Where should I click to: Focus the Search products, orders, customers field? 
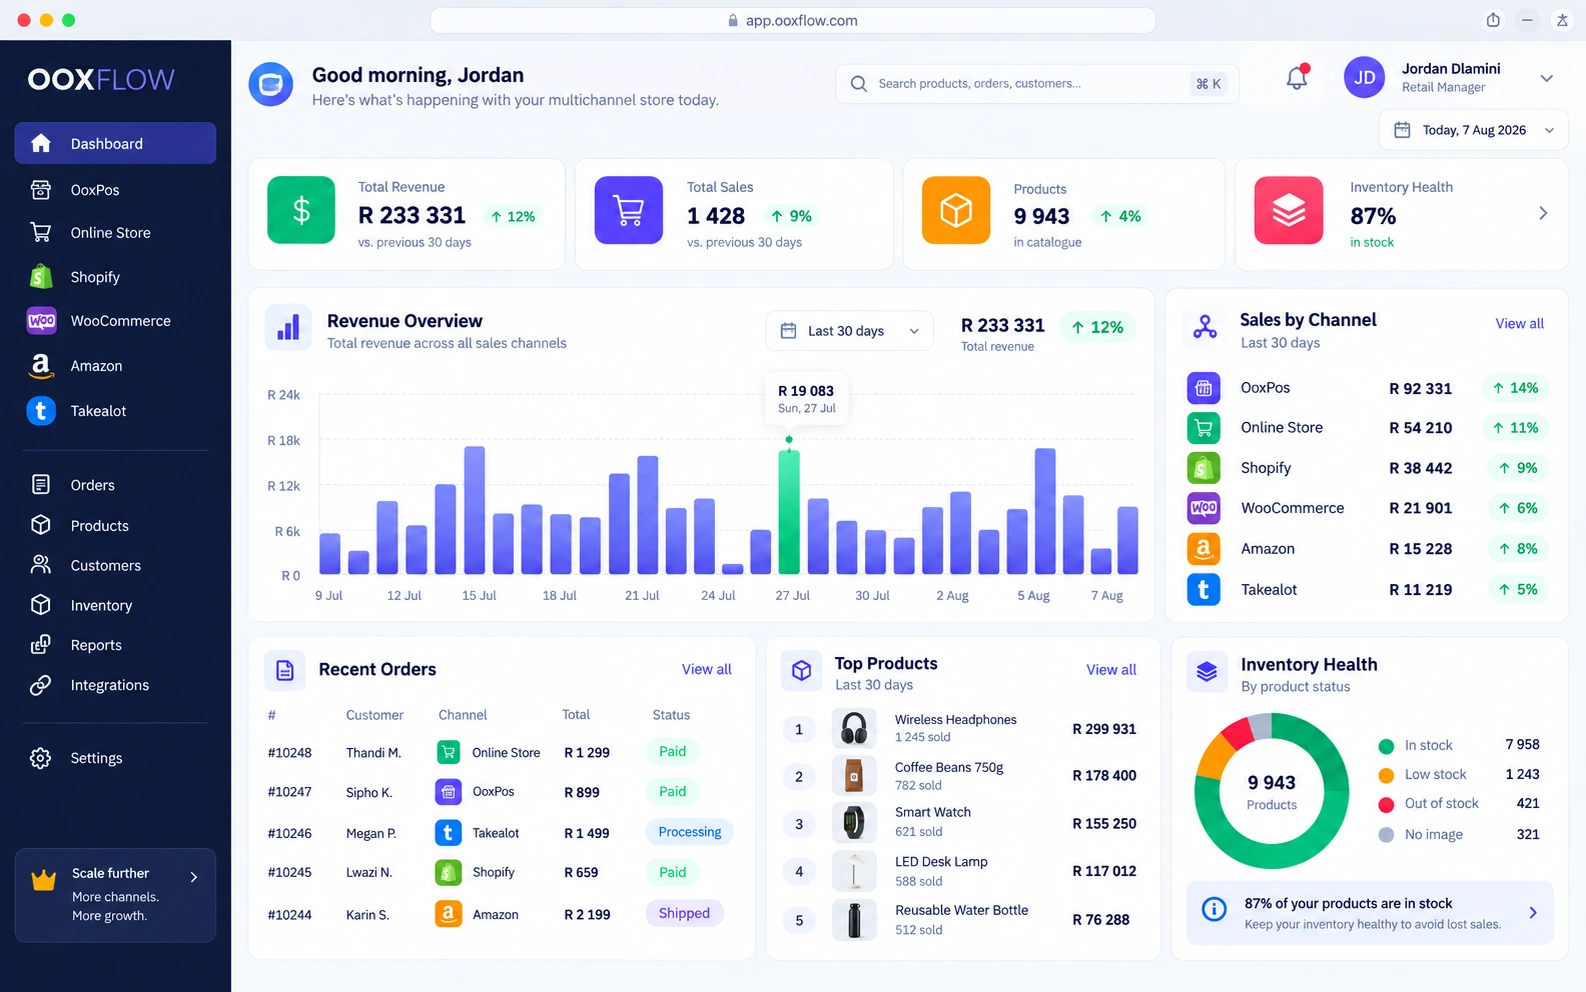pyautogui.click(x=1037, y=84)
